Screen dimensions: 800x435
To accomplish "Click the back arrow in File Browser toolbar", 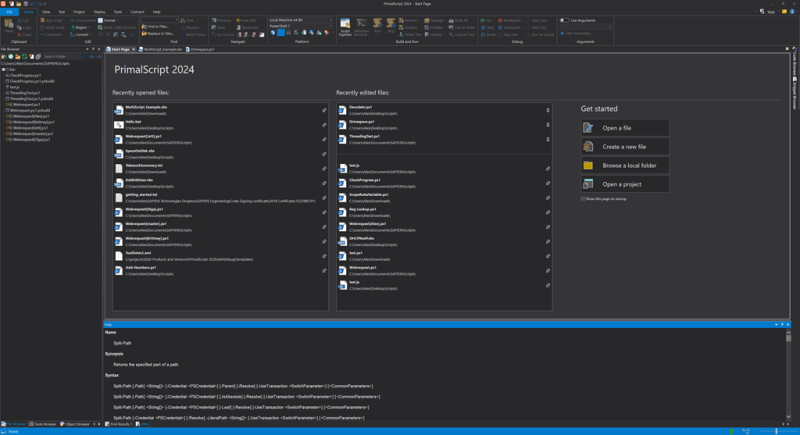I will pos(92,57).
